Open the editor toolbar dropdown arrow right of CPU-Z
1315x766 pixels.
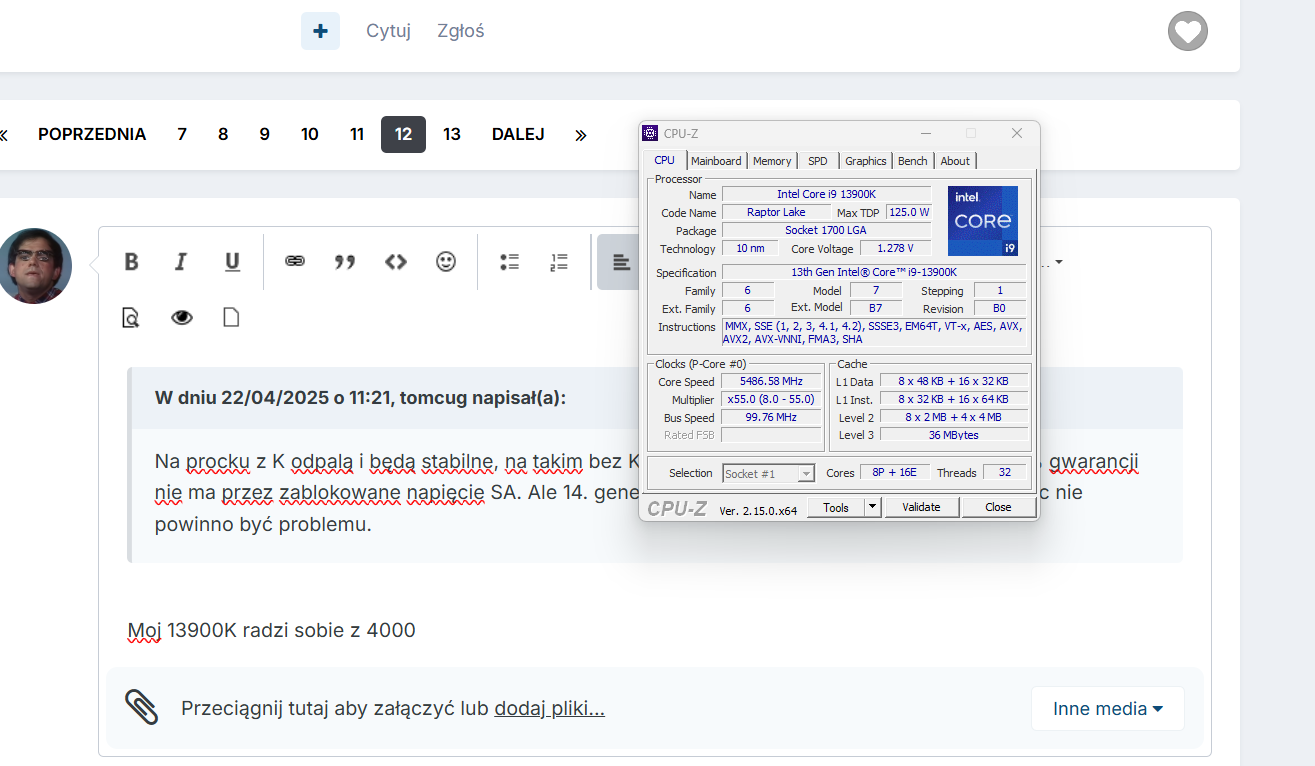pos(1059,263)
